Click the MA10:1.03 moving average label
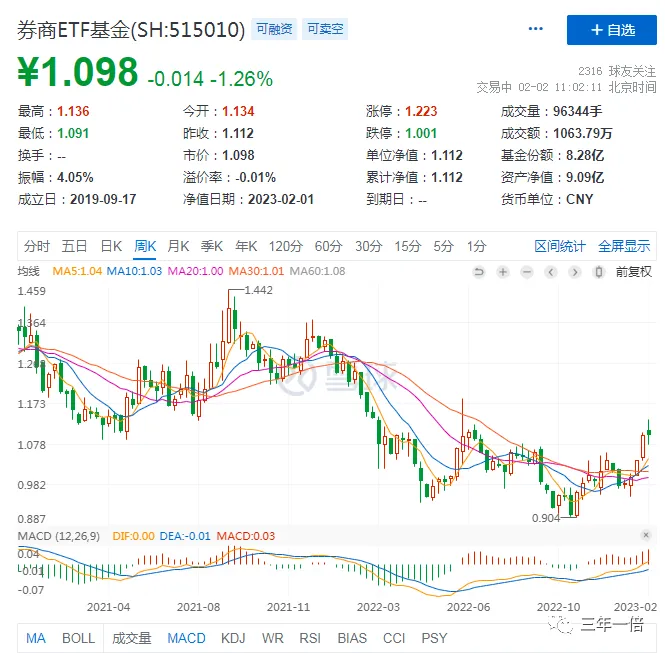The height and width of the screenshot is (653, 665). (x=134, y=271)
